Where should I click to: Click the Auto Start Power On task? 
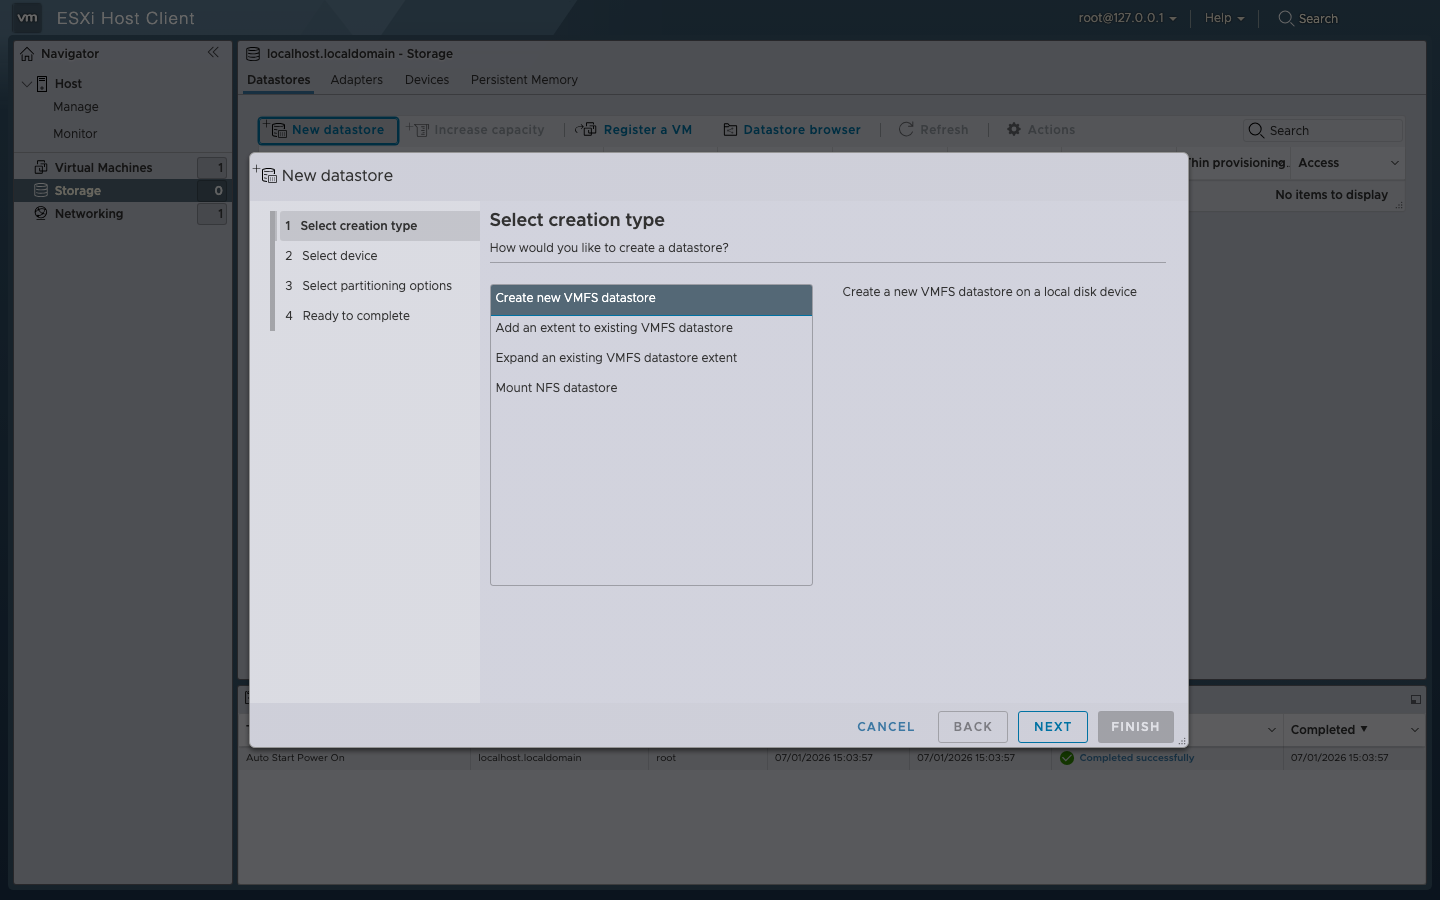coord(295,758)
